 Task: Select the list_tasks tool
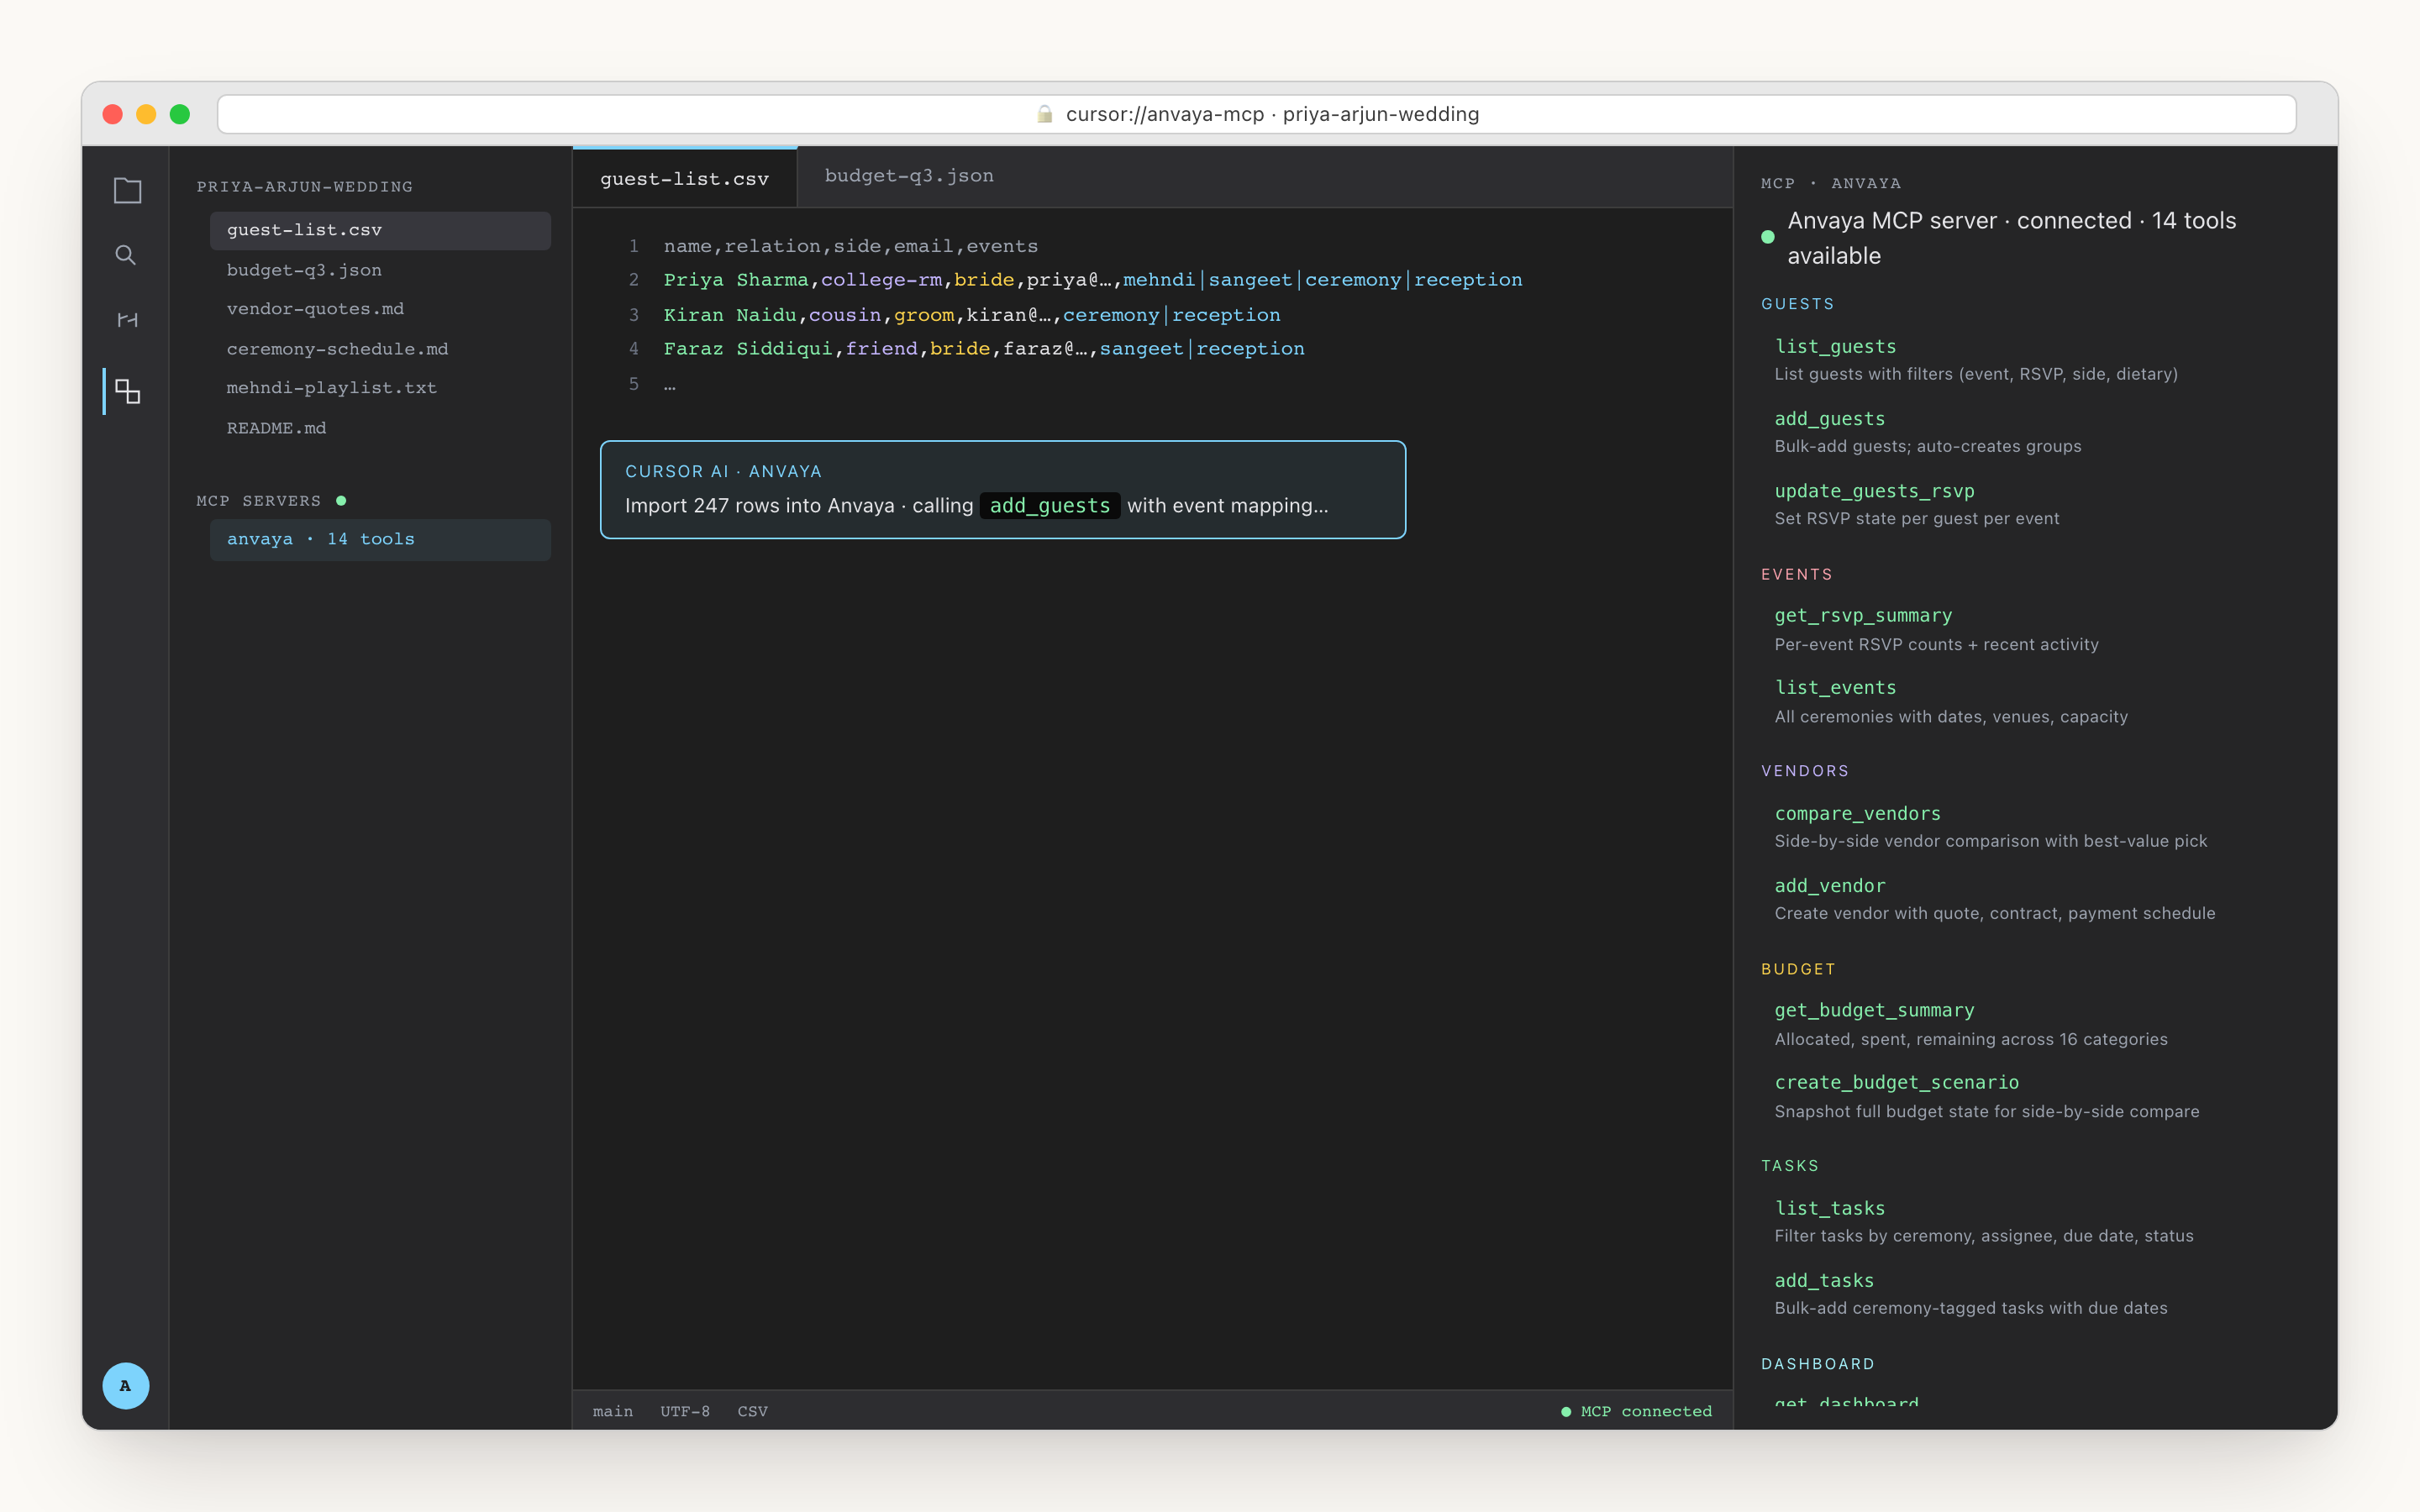click(1829, 1208)
